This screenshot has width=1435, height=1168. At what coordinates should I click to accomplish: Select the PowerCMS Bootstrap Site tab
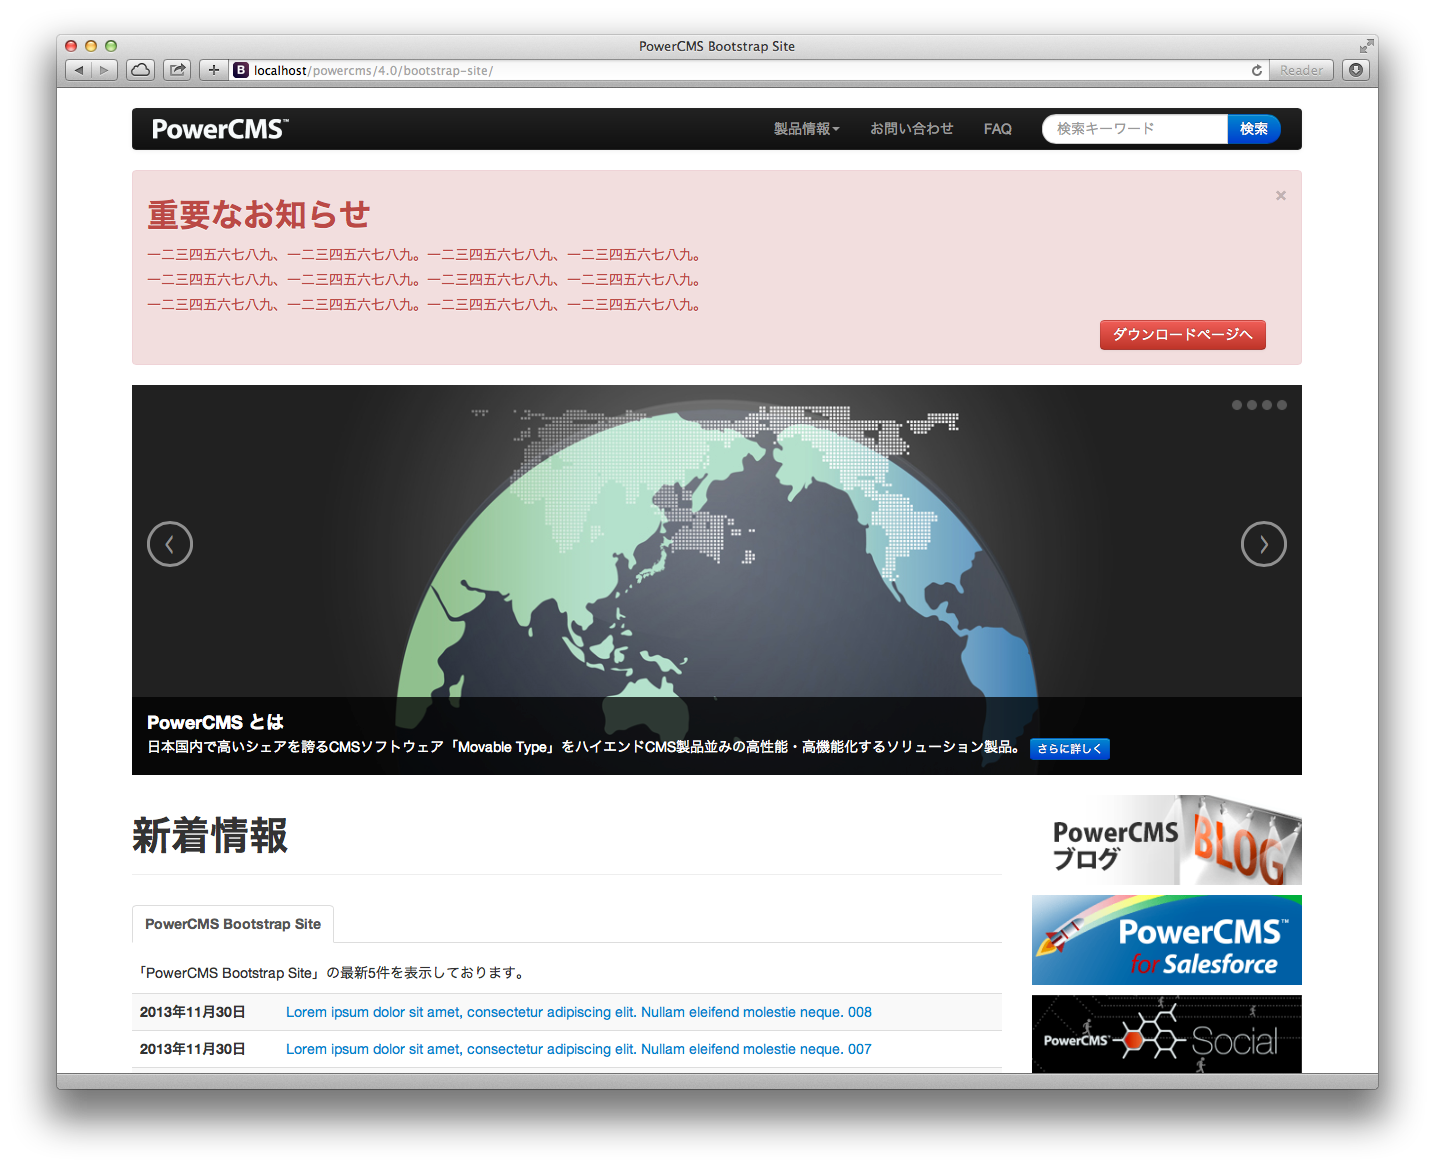233,924
